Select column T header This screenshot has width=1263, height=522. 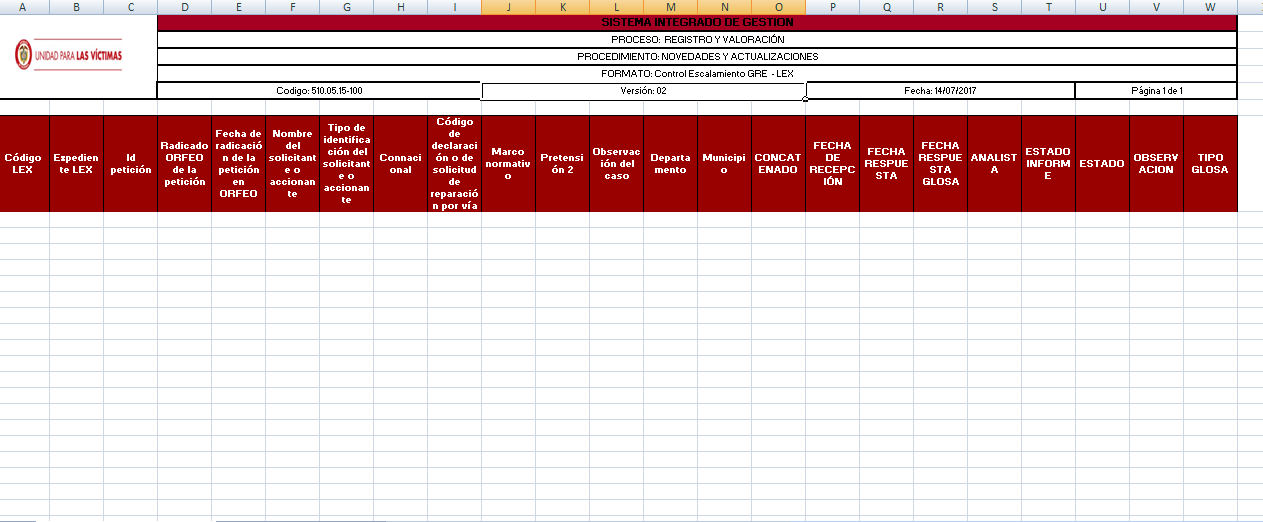pos(1048,7)
